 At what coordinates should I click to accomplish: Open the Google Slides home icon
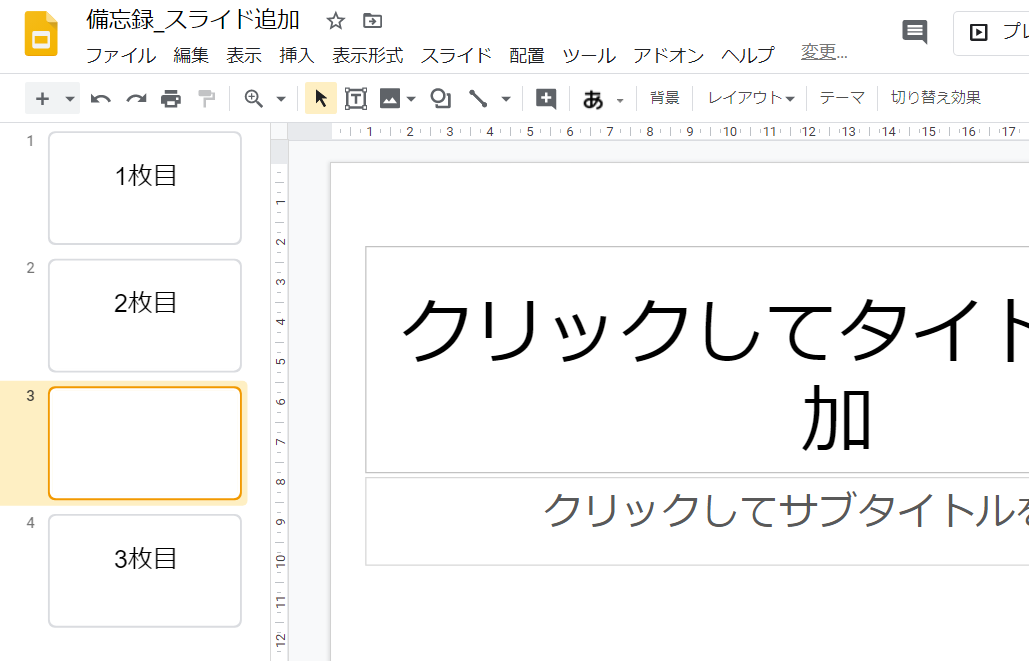(41, 34)
